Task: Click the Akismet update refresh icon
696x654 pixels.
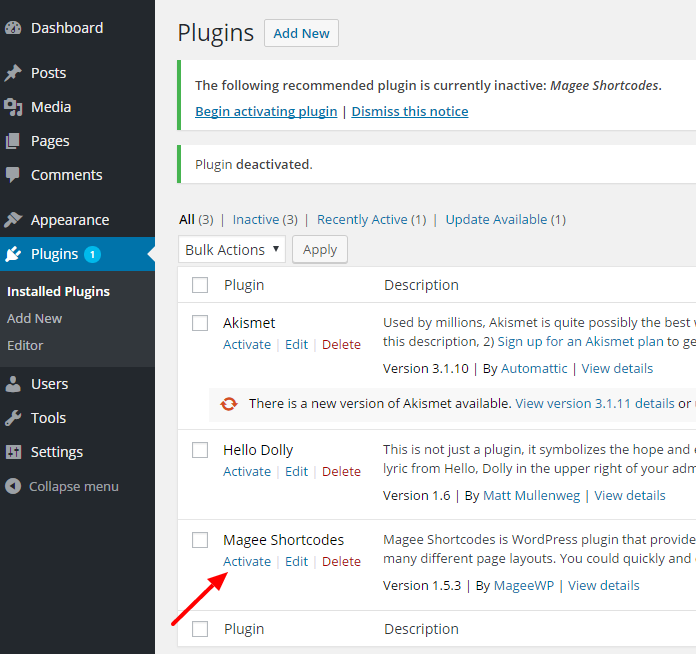Action: click(229, 404)
